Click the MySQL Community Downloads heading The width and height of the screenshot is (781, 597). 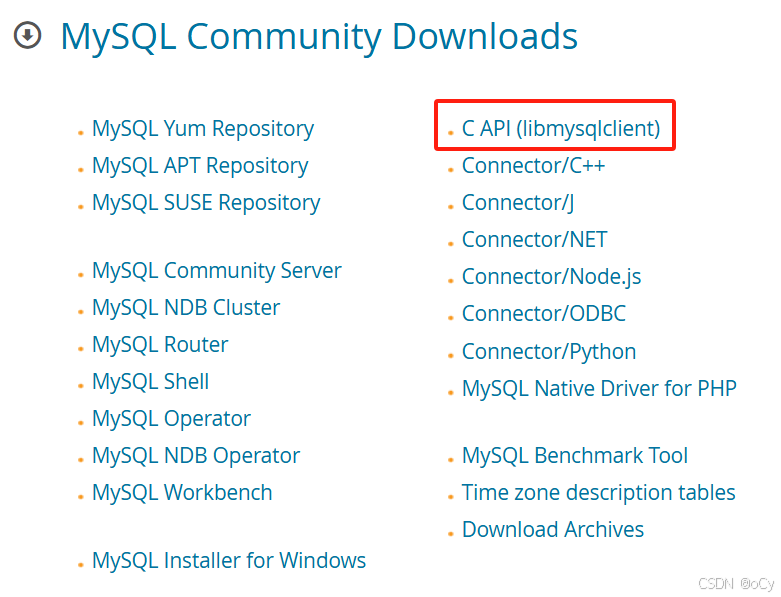(x=319, y=36)
